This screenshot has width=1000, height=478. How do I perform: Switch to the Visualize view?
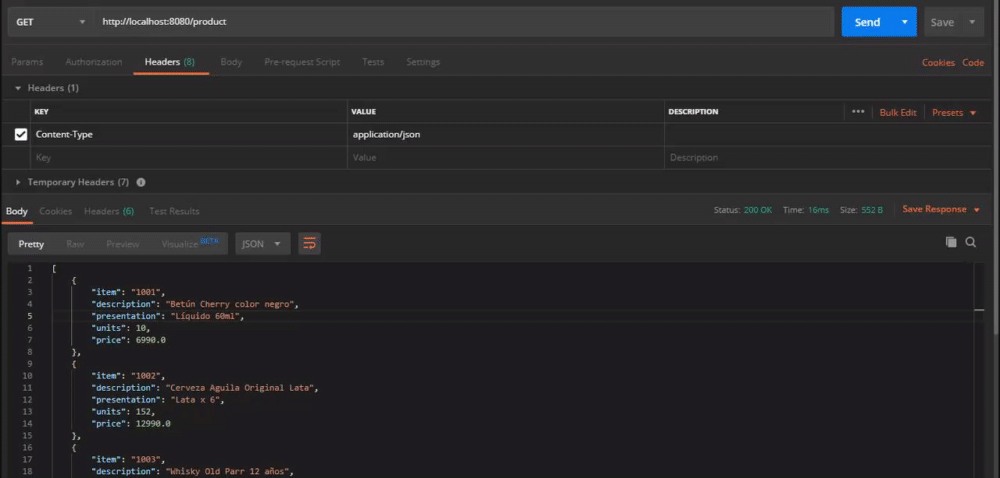[189, 243]
